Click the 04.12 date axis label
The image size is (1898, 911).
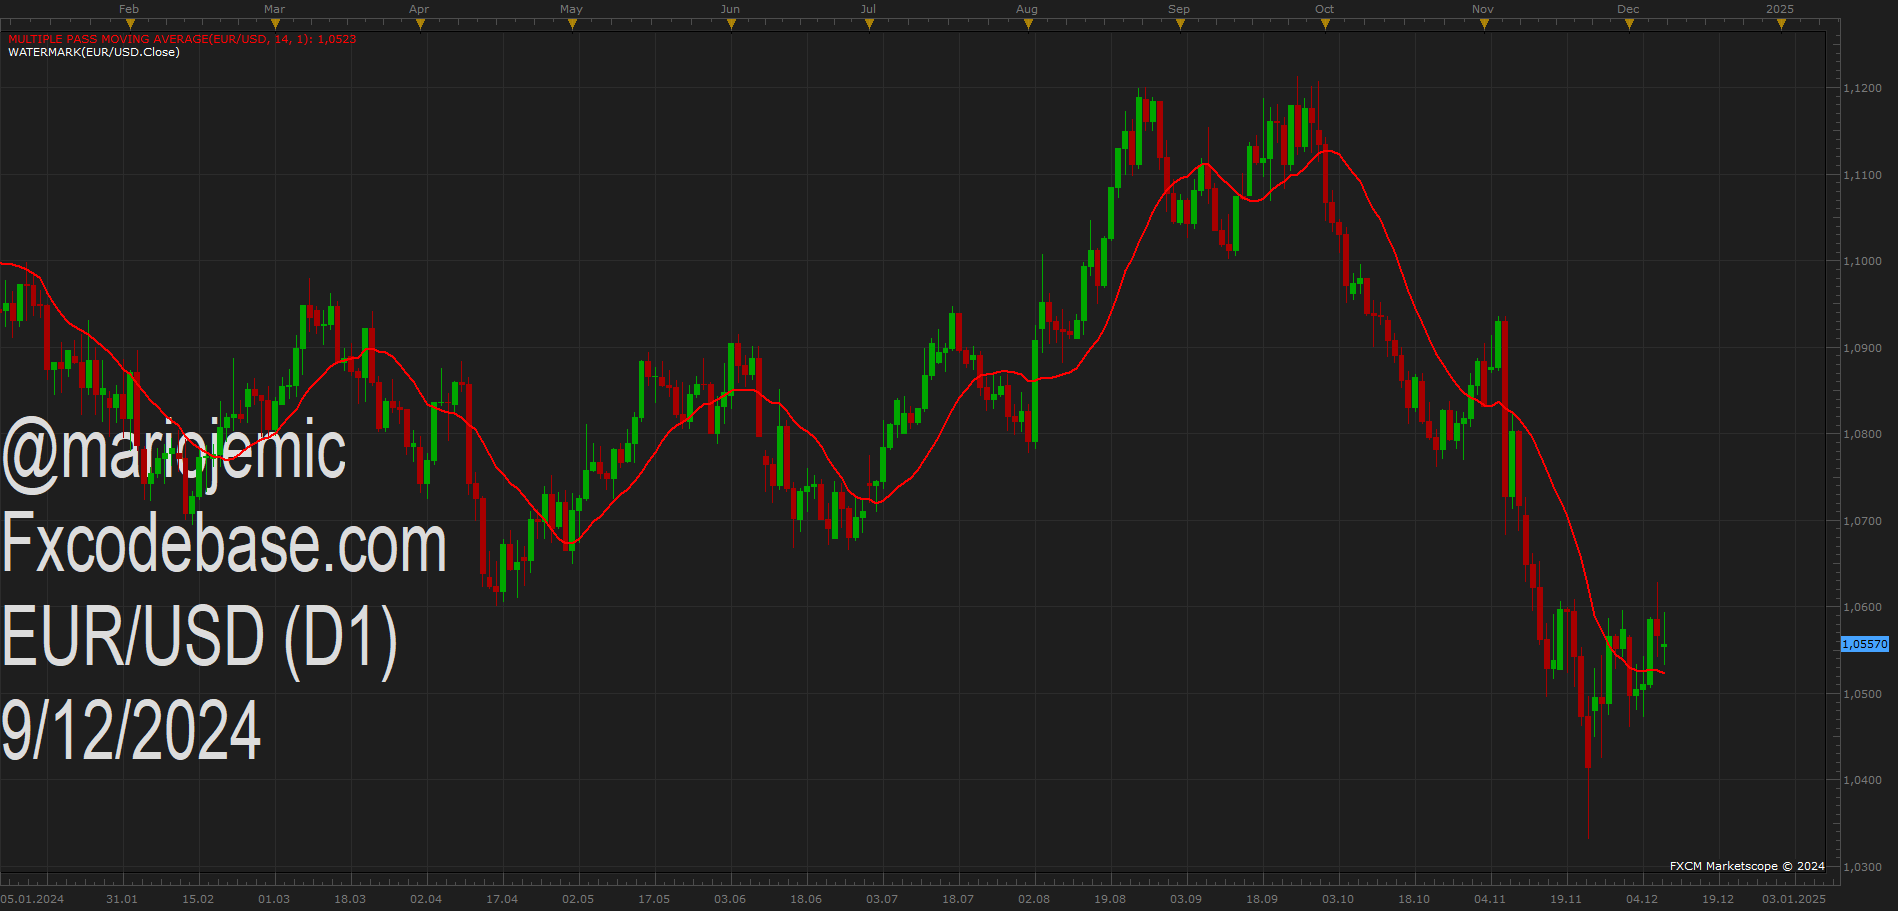pyautogui.click(x=1642, y=899)
